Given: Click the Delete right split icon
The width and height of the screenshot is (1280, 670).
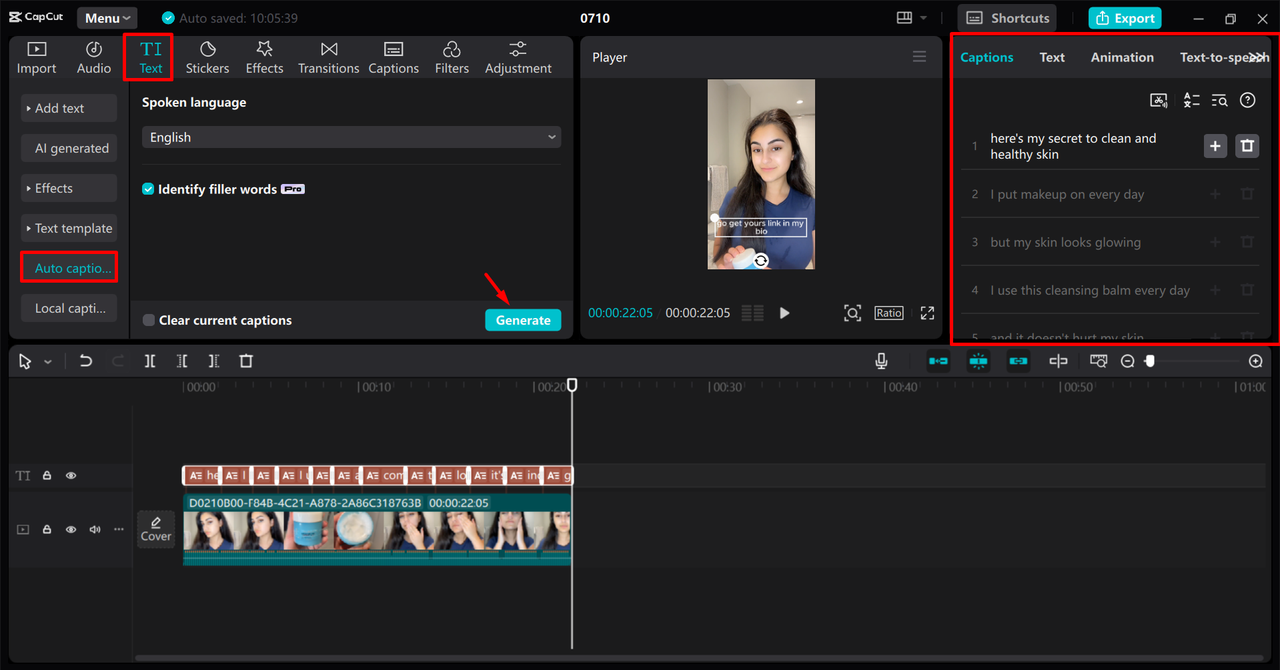Looking at the screenshot, I should click(214, 361).
